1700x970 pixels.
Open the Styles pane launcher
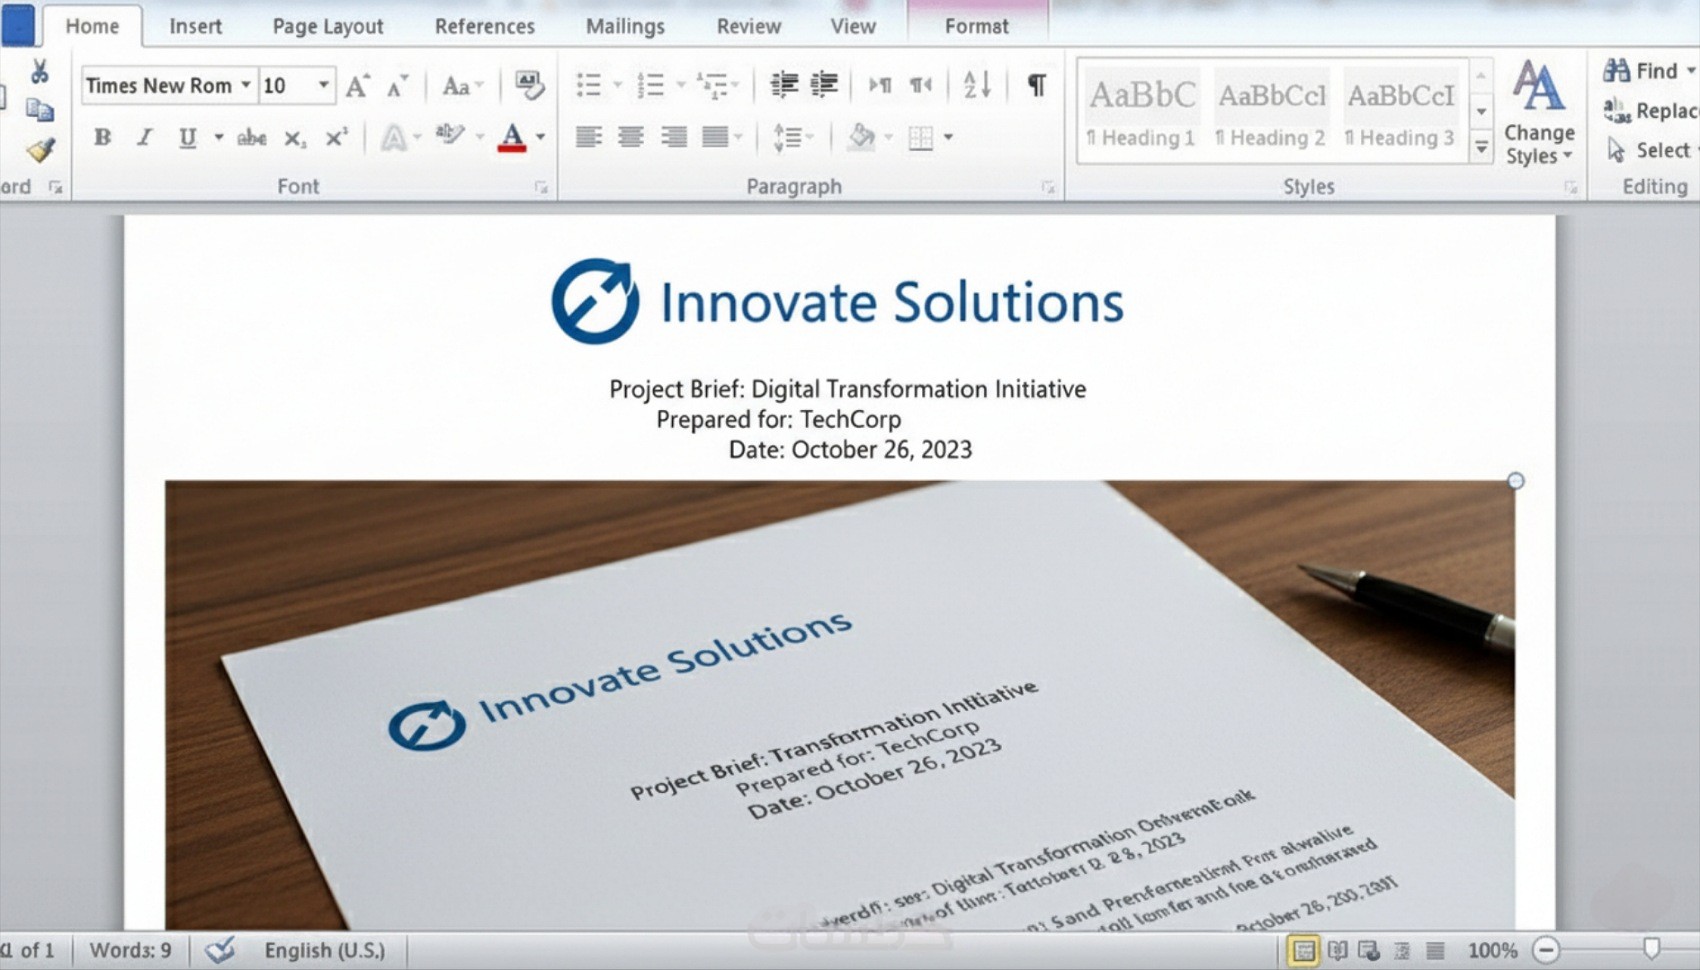(1571, 187)
